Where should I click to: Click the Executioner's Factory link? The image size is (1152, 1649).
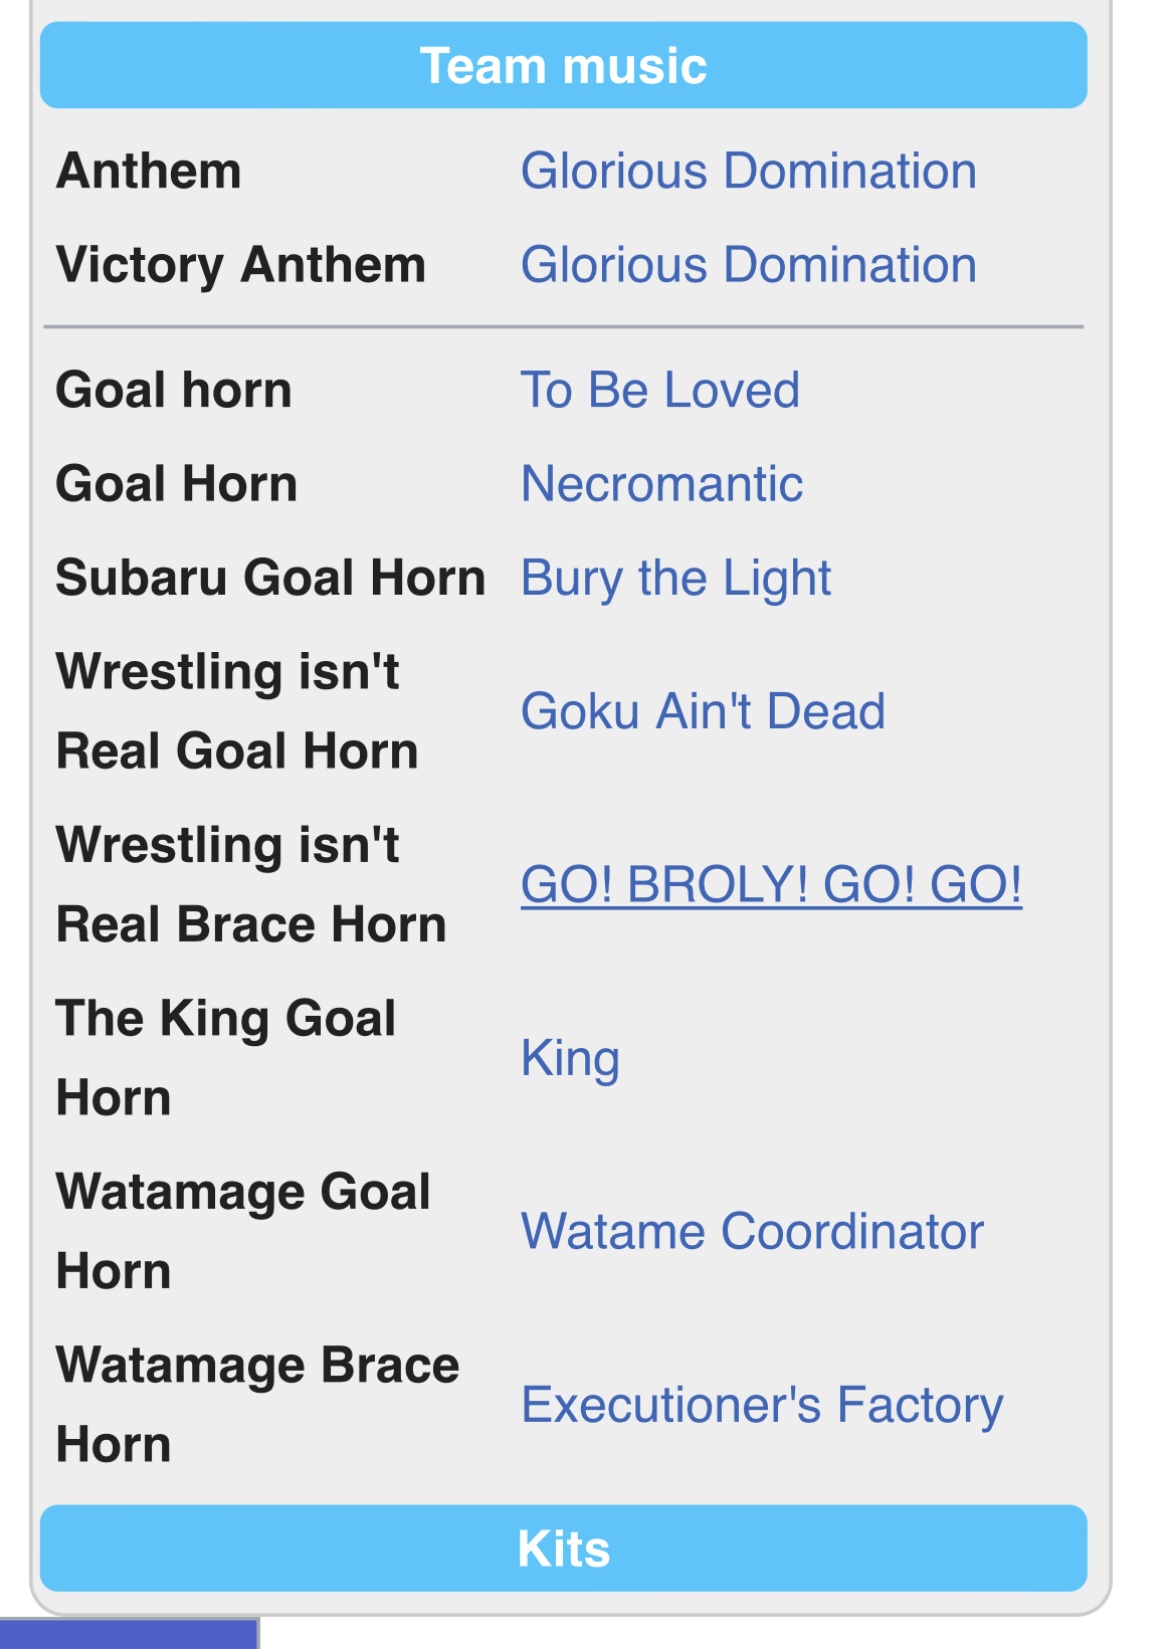[762, 1405]
